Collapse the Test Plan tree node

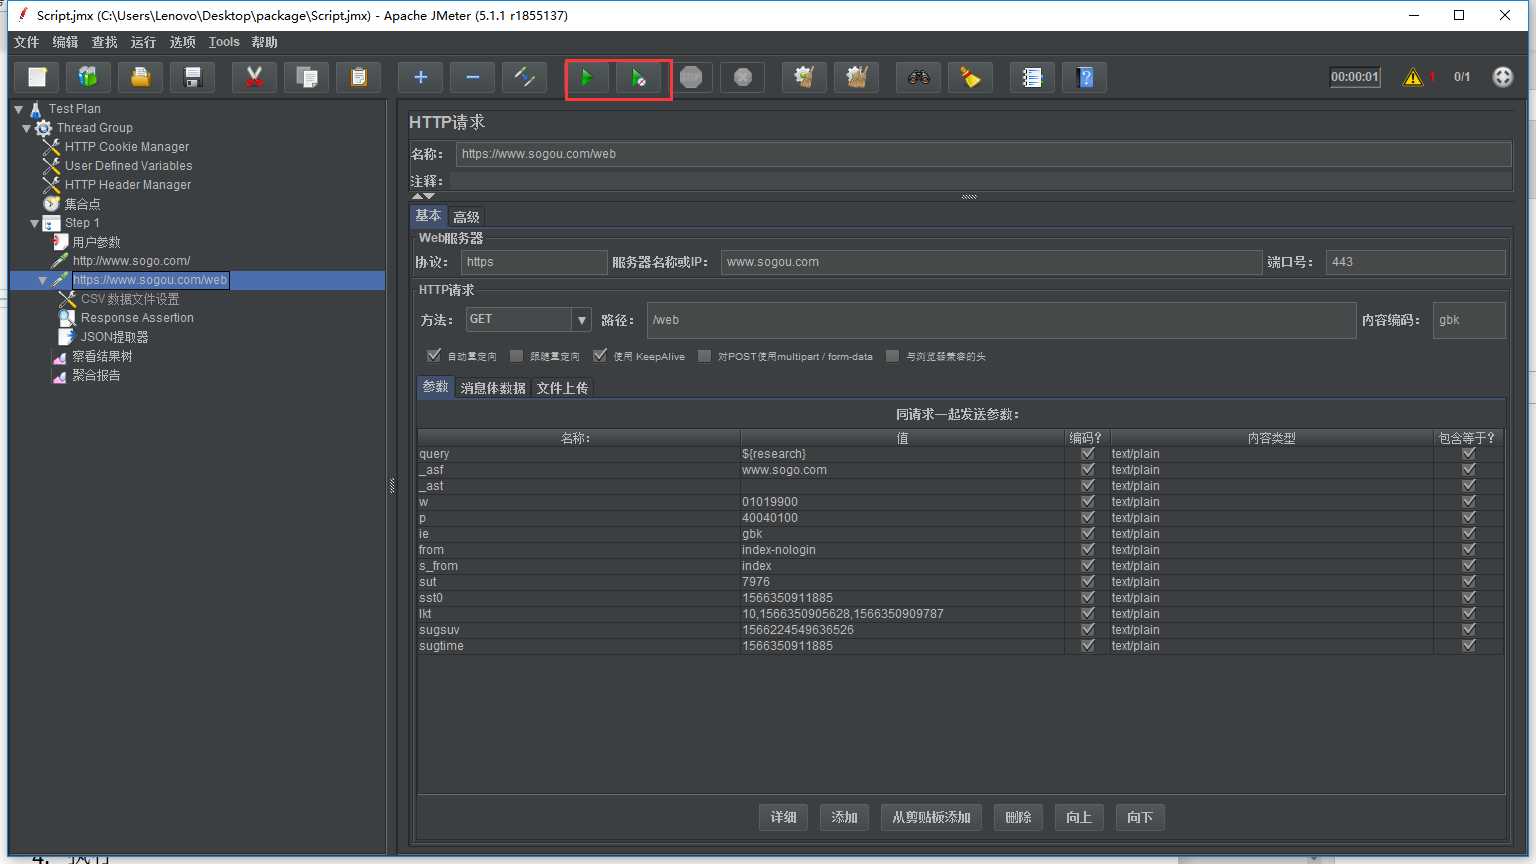(19, 109)
